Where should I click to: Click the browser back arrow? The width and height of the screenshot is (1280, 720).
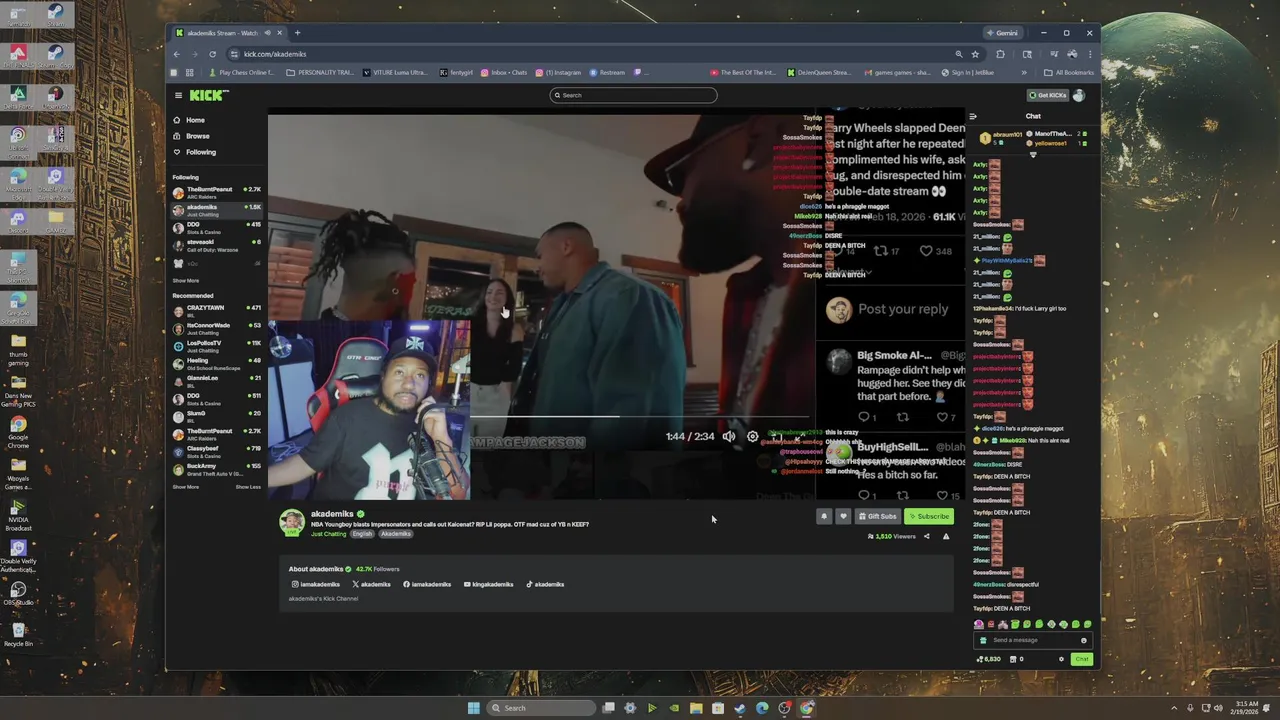pyautogui.click(x=177, y=54)
